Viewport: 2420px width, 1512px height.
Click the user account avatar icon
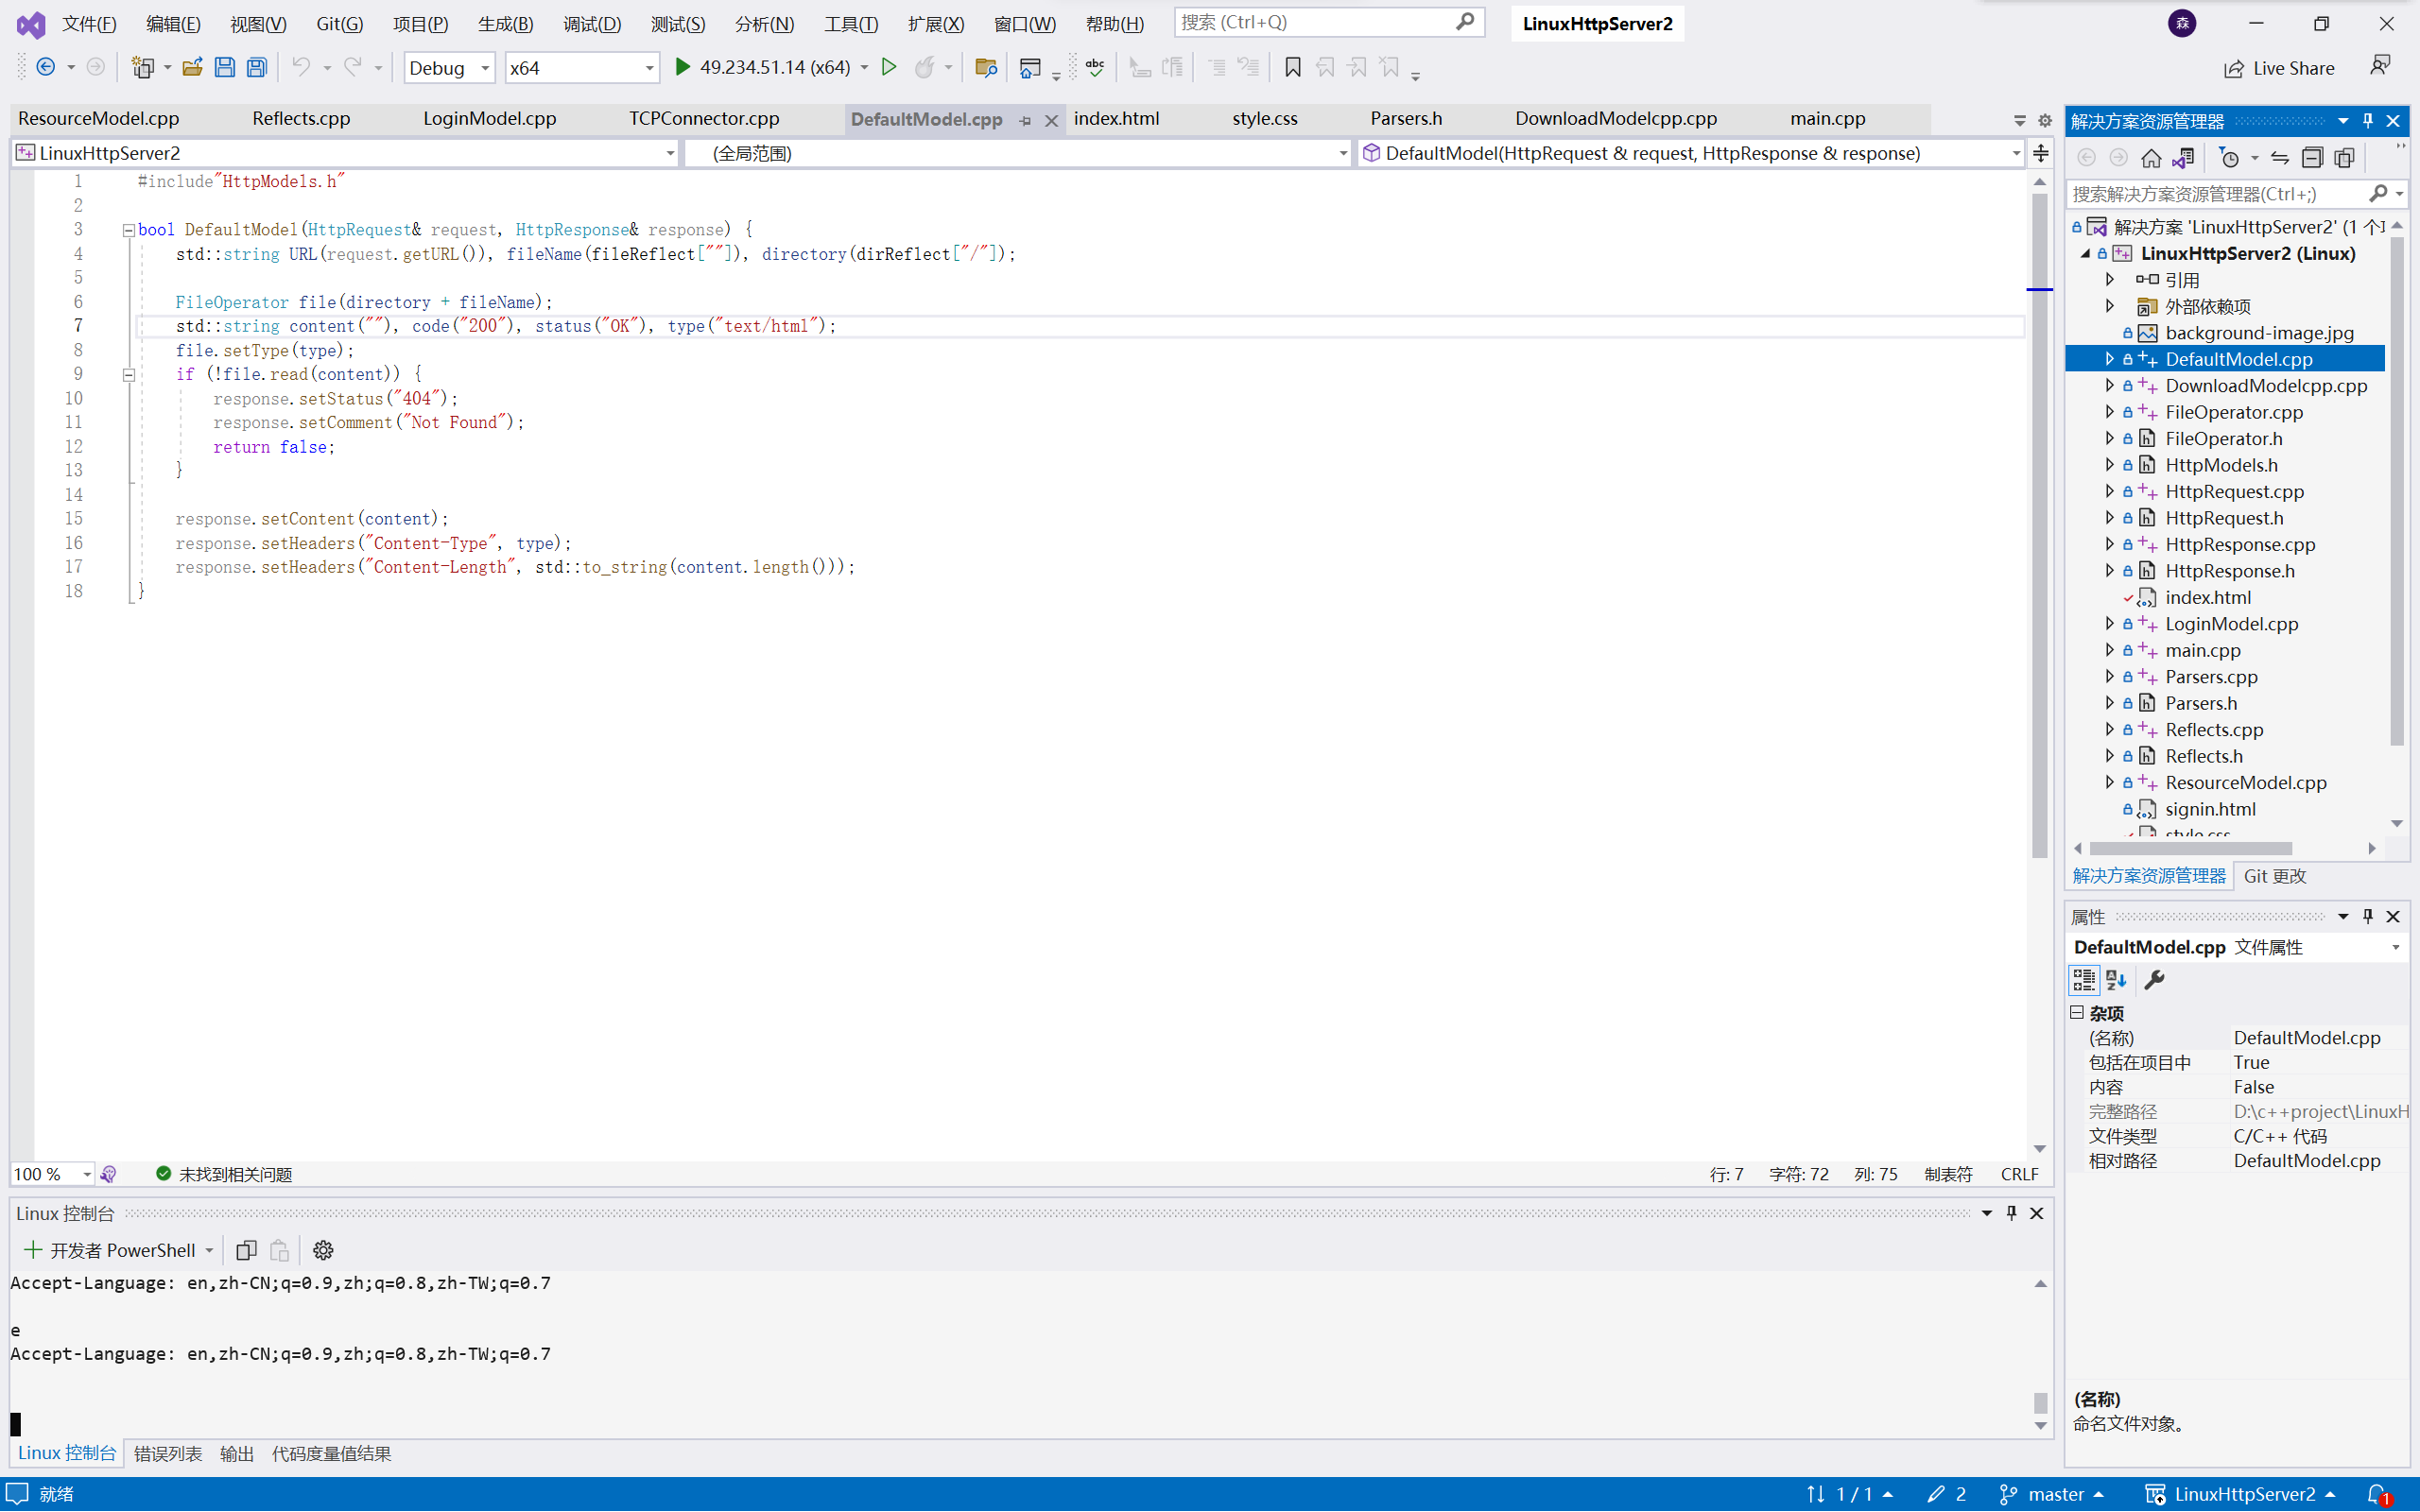coord(2182,23)
